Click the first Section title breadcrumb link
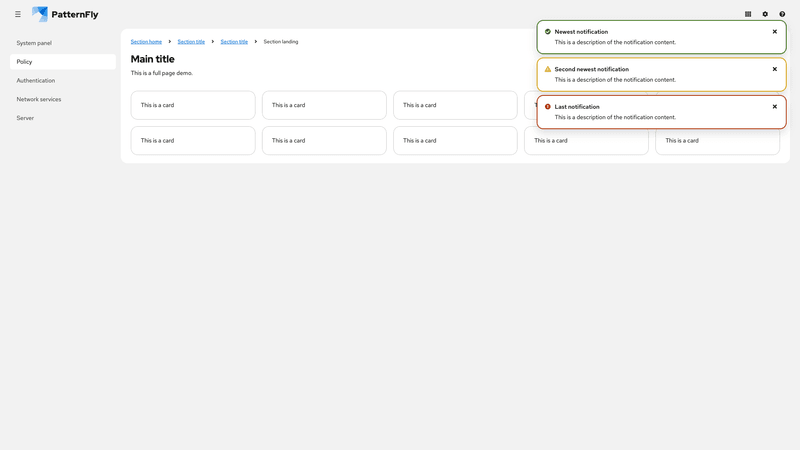This screenshot has width=800, height=450. [x=191, y=42]
